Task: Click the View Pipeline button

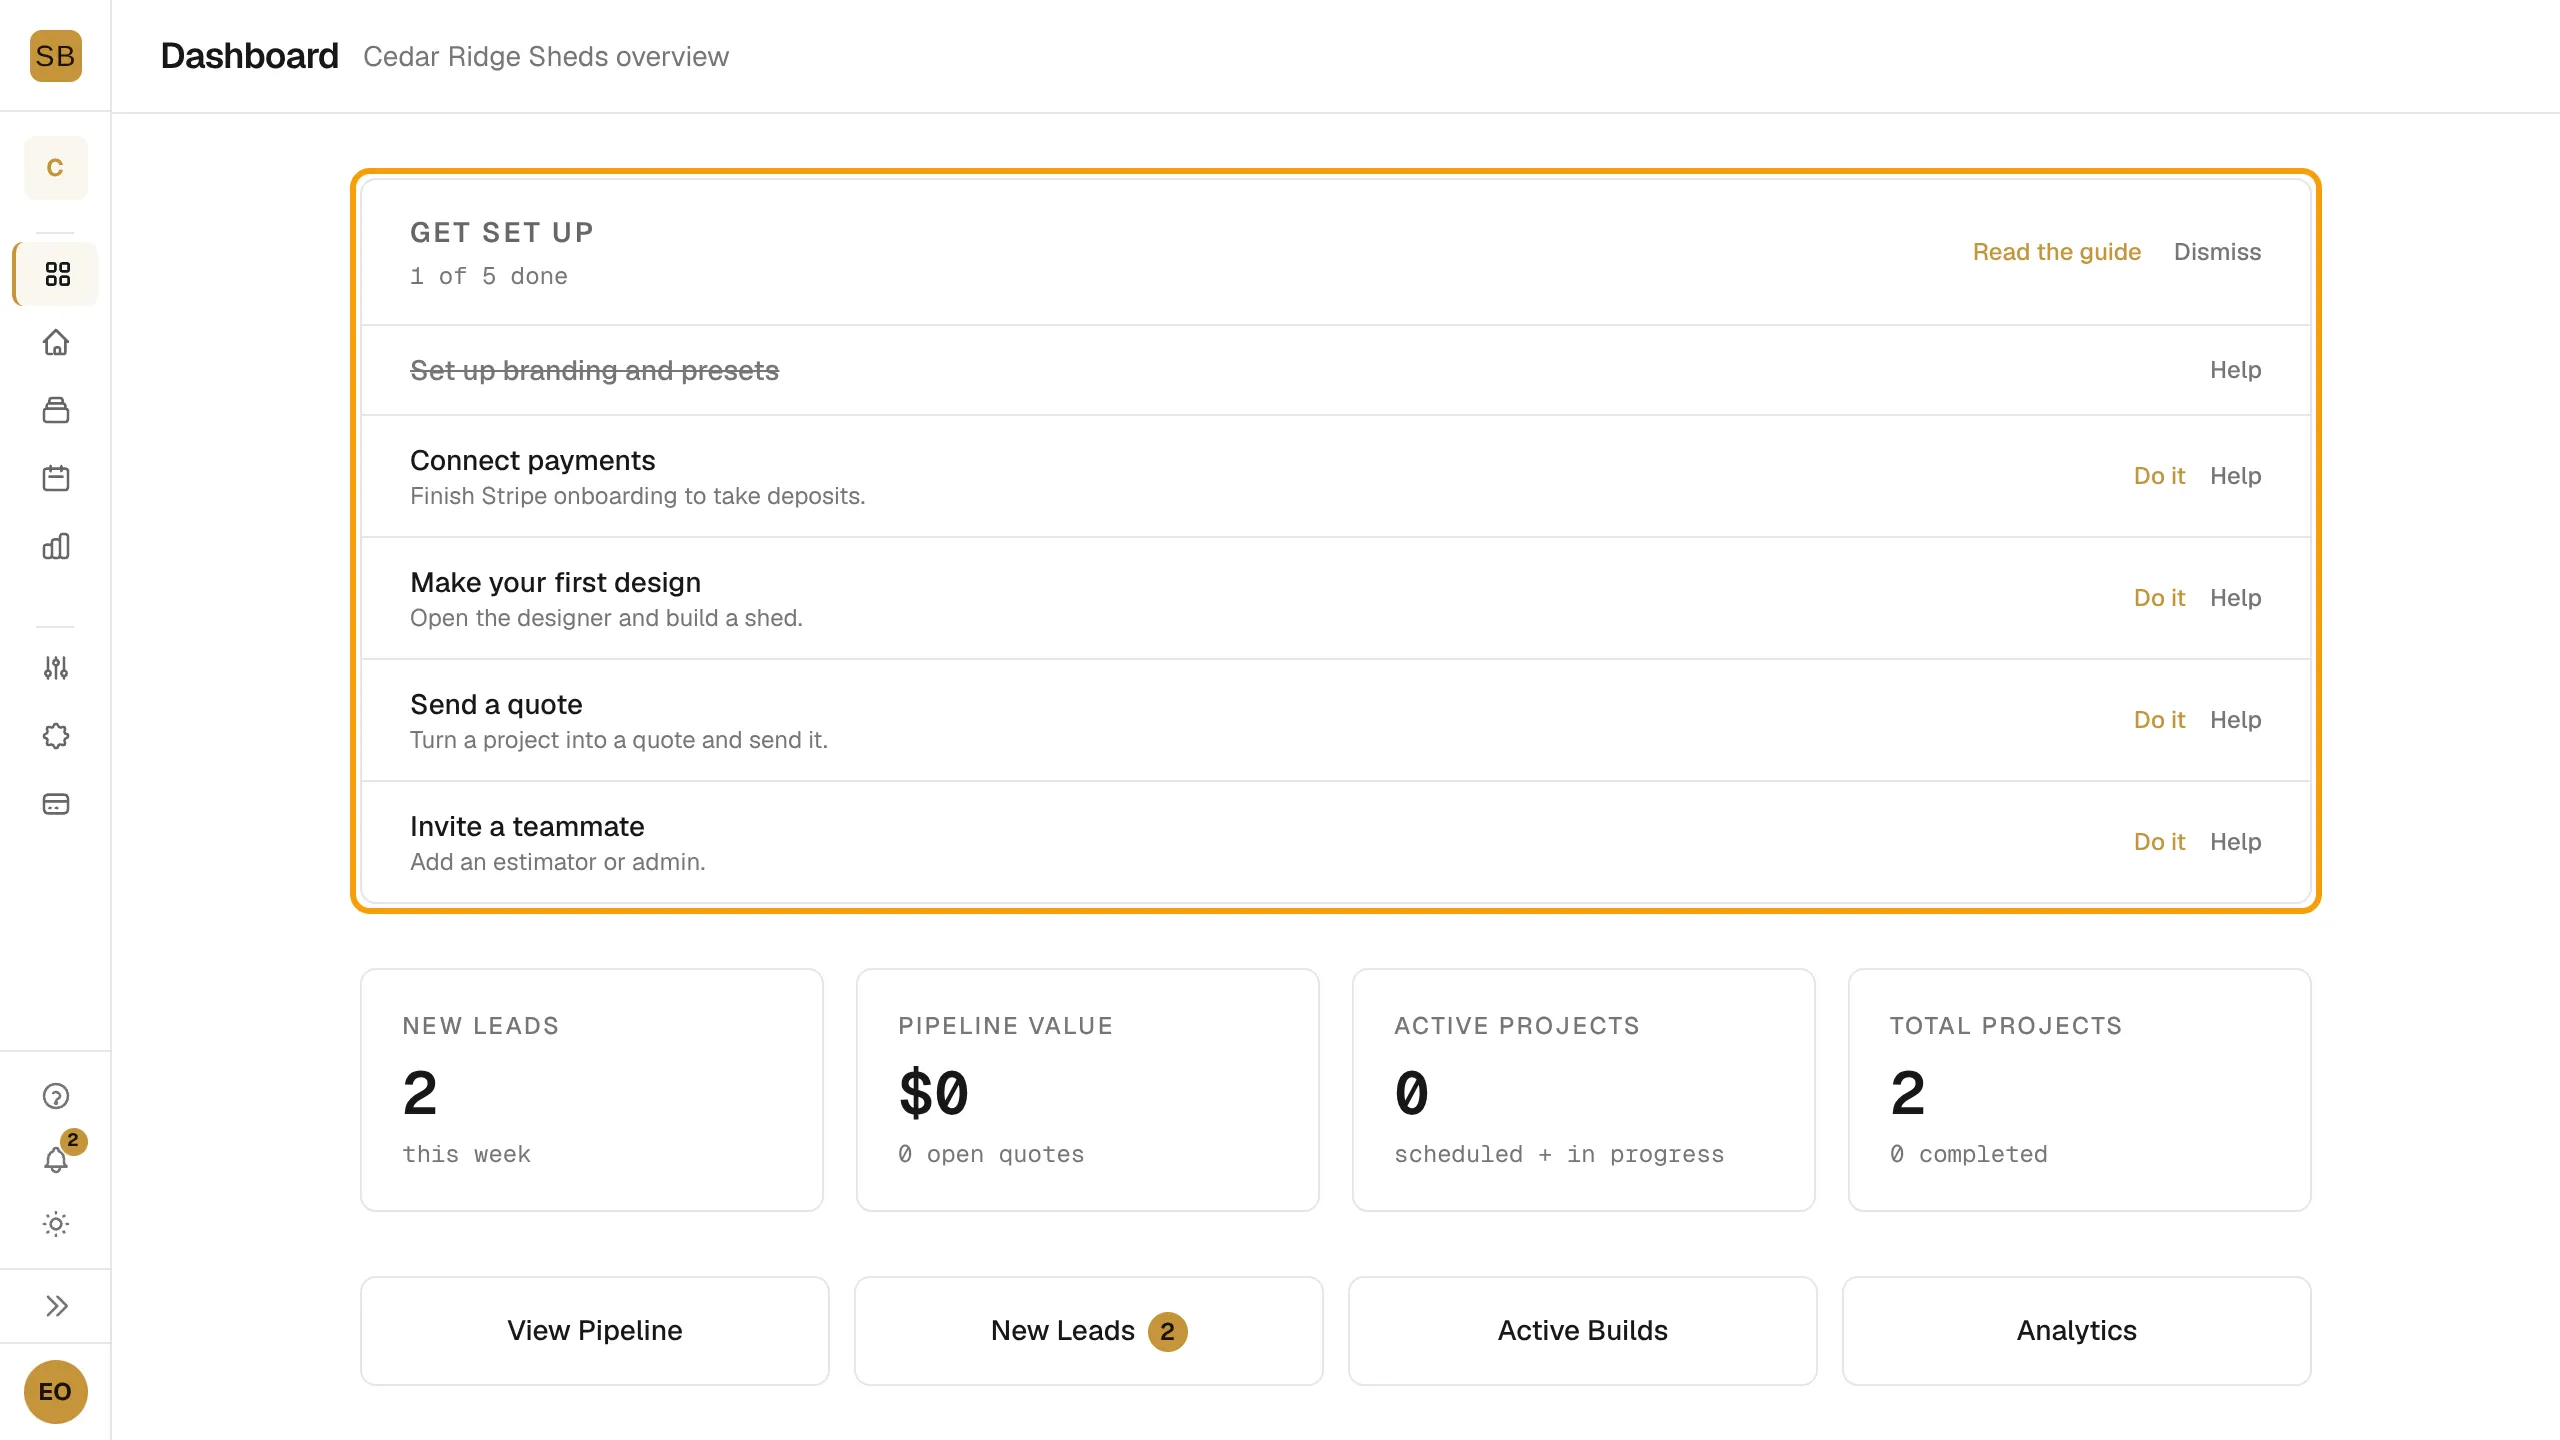Action: point(595,1331)
